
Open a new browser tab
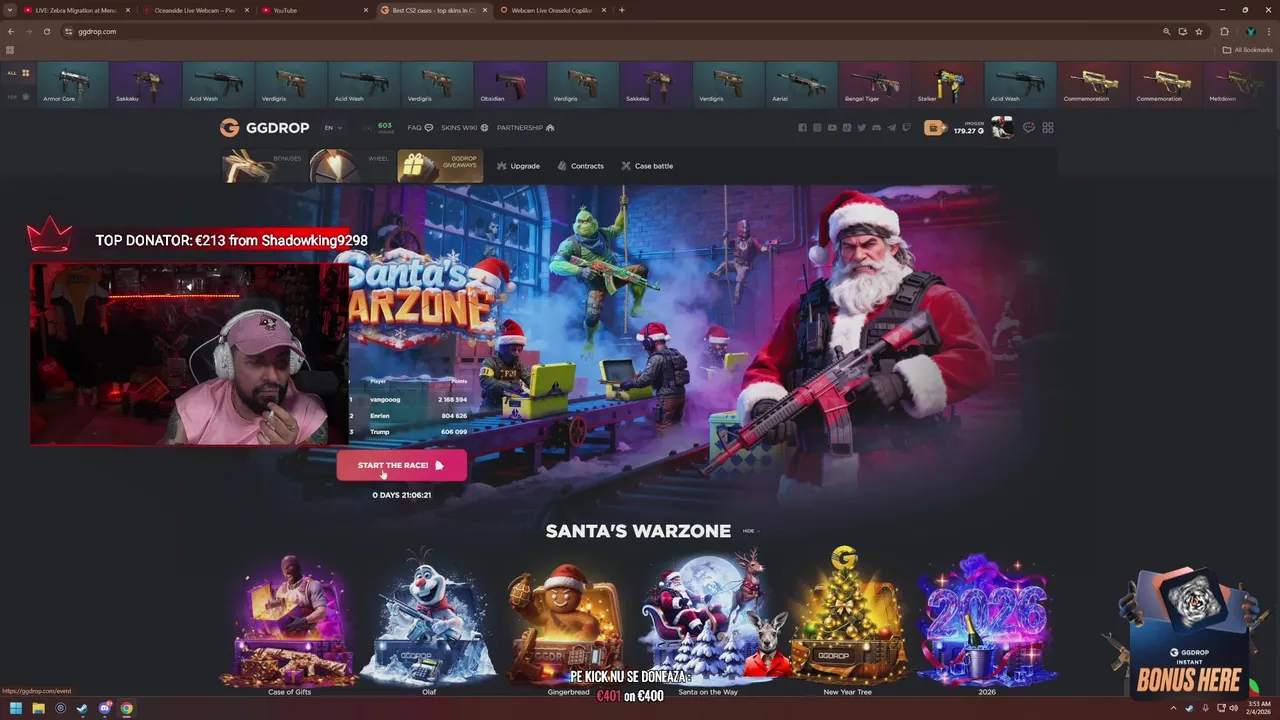[622, 10]
